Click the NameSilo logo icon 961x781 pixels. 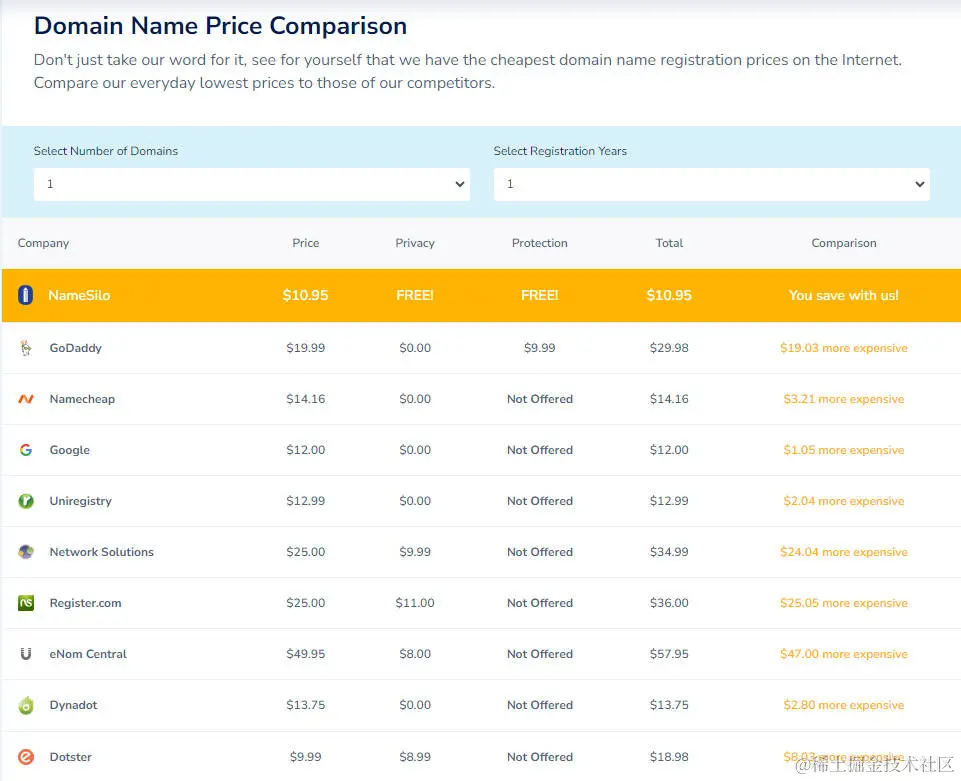tap(26, 295)
